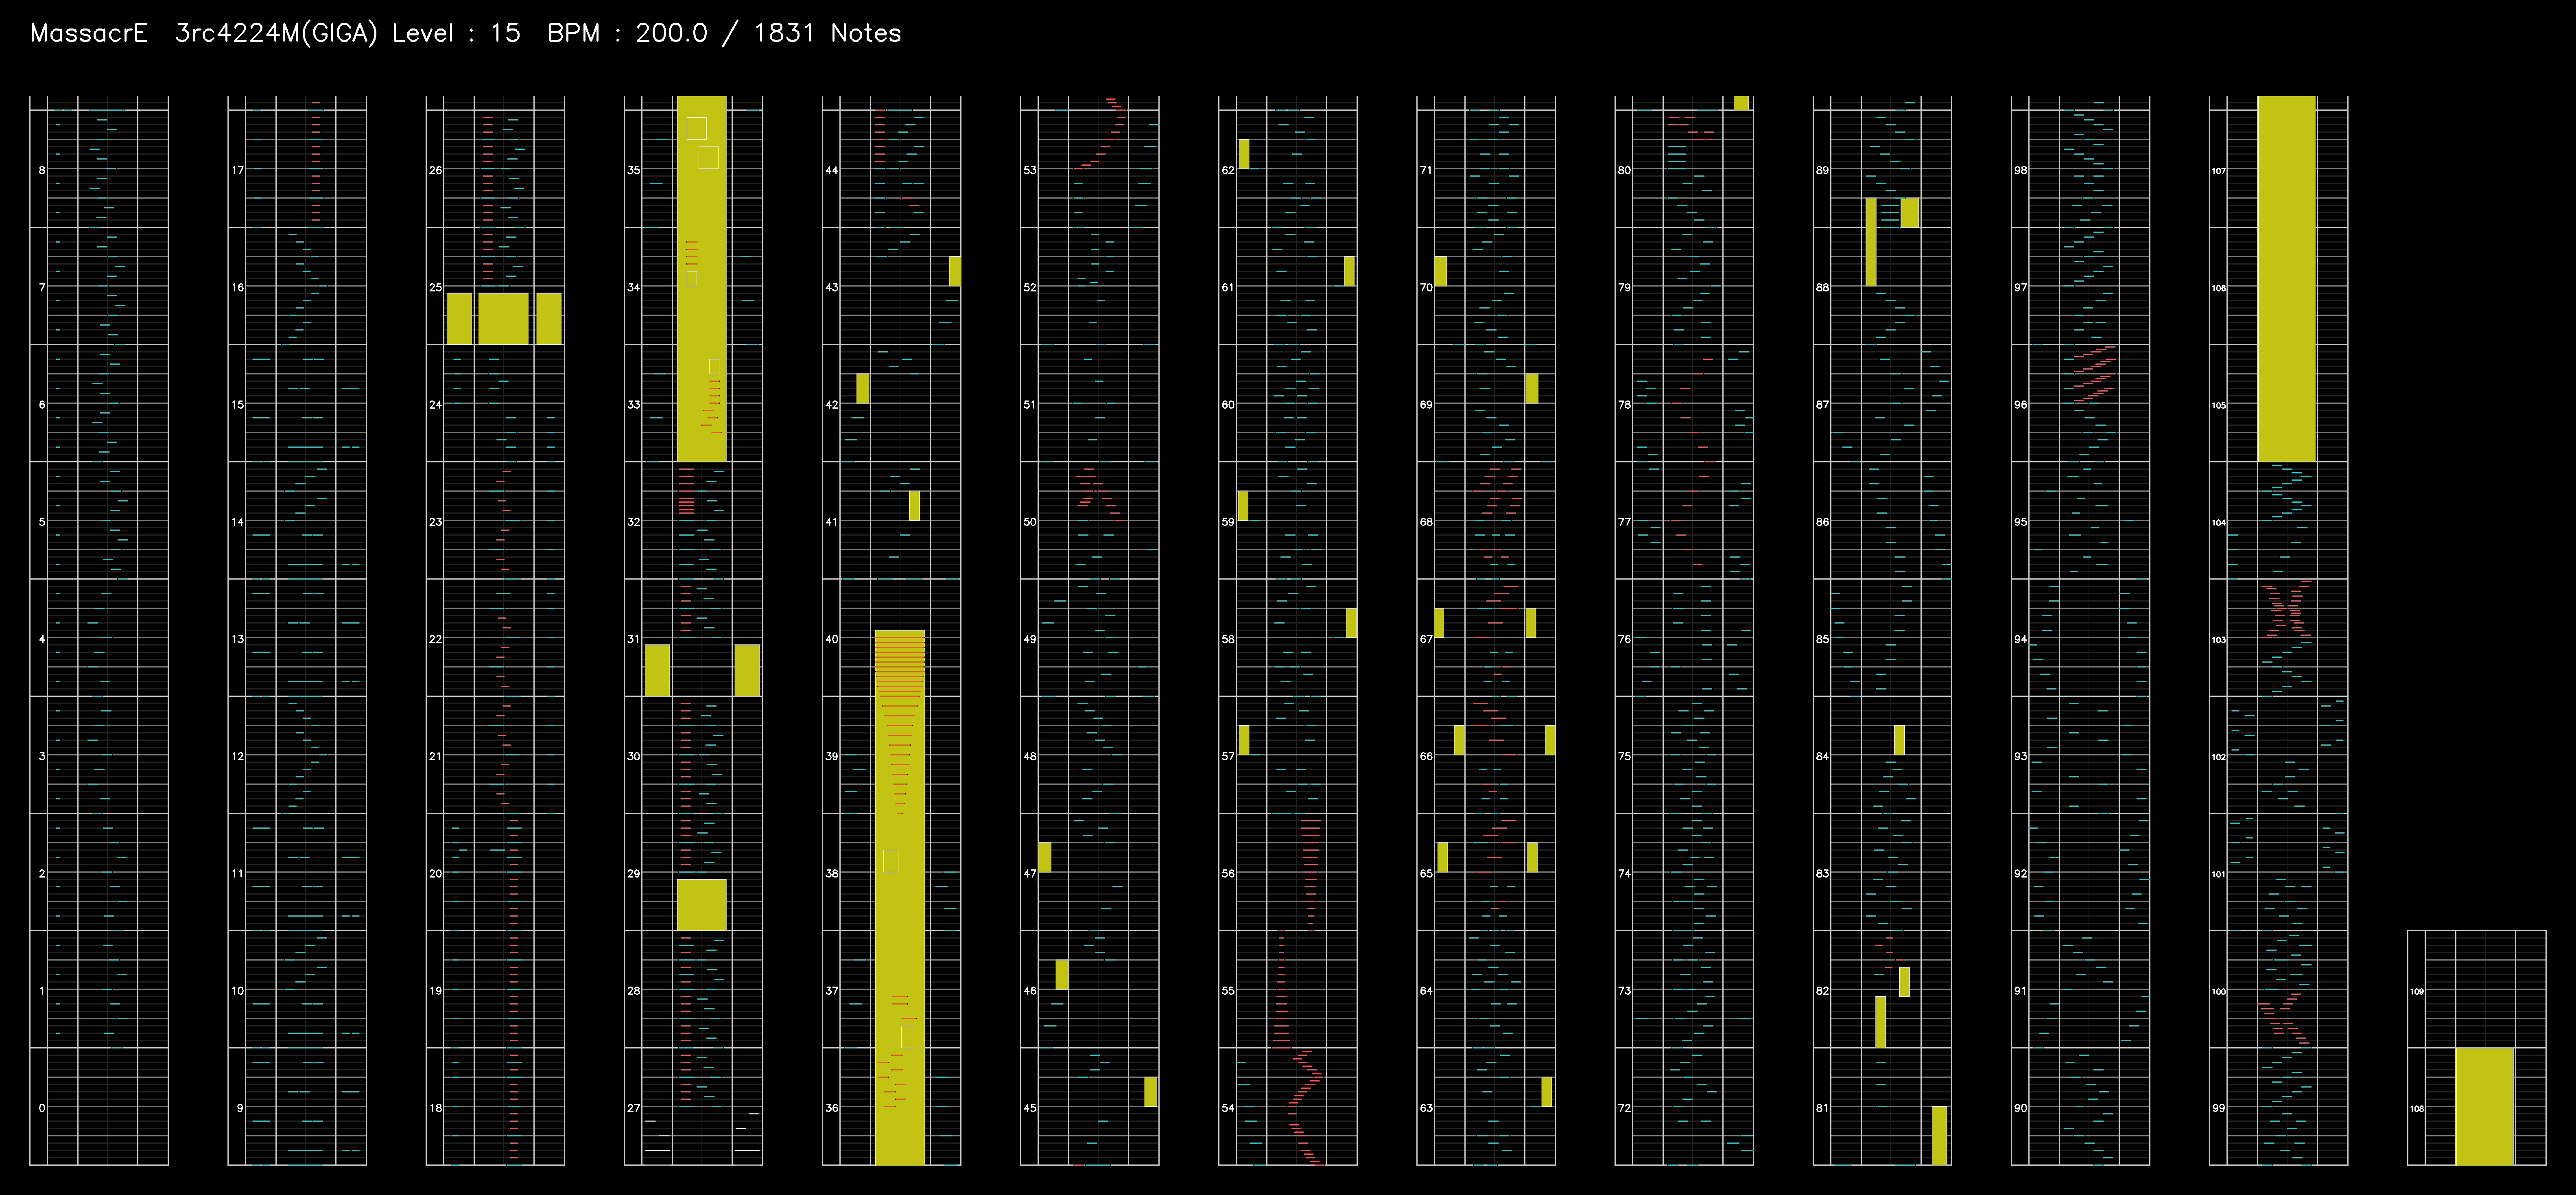Screen dimensions: 2576x1195
Task: Click measure number 107 label
Action: [2219, 171]
